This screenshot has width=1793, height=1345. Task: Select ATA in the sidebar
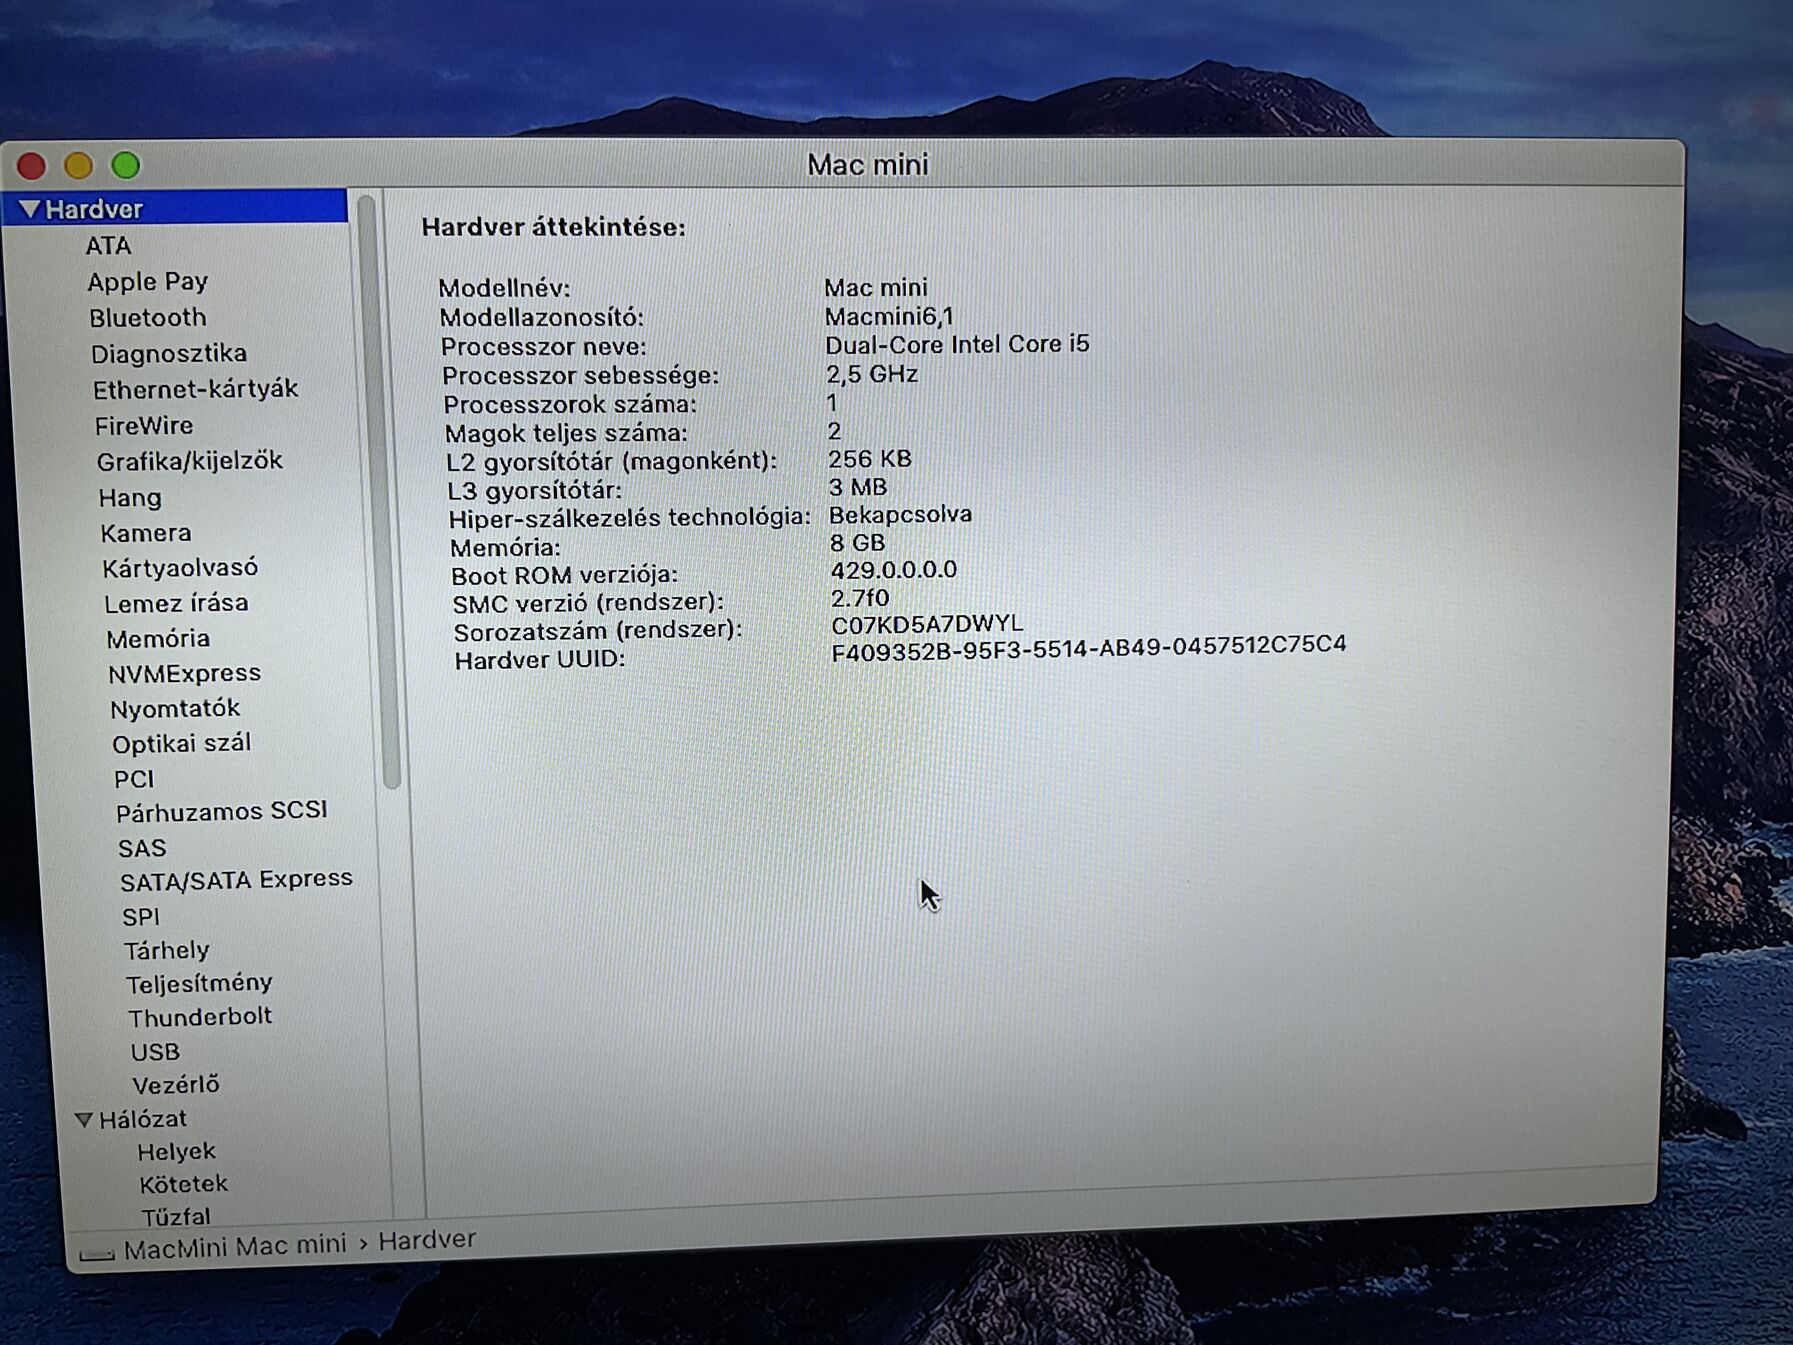[108, 246]
